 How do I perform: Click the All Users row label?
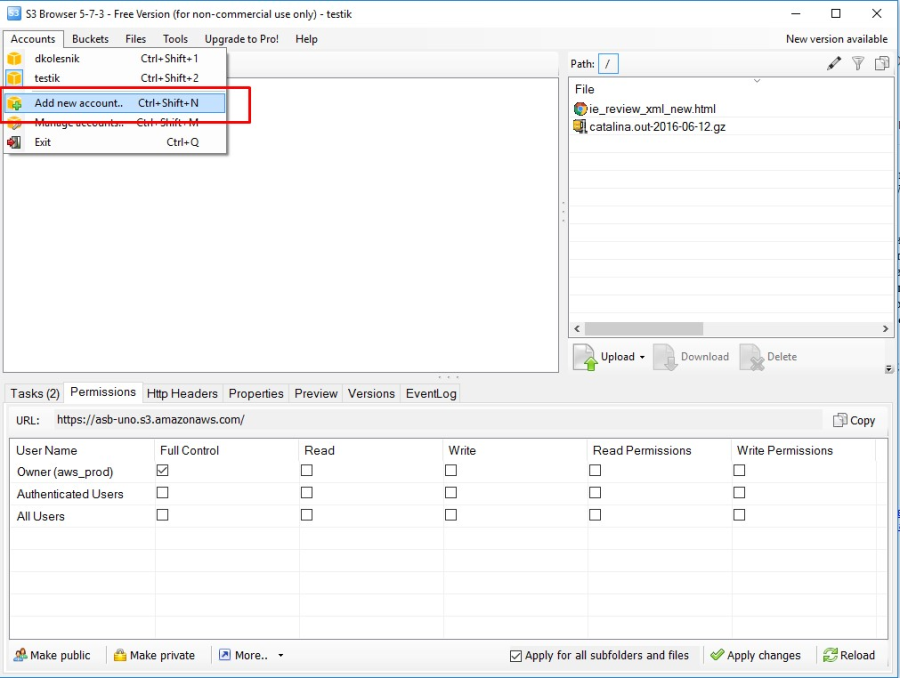pyautogui.click(x=41, y=516)
